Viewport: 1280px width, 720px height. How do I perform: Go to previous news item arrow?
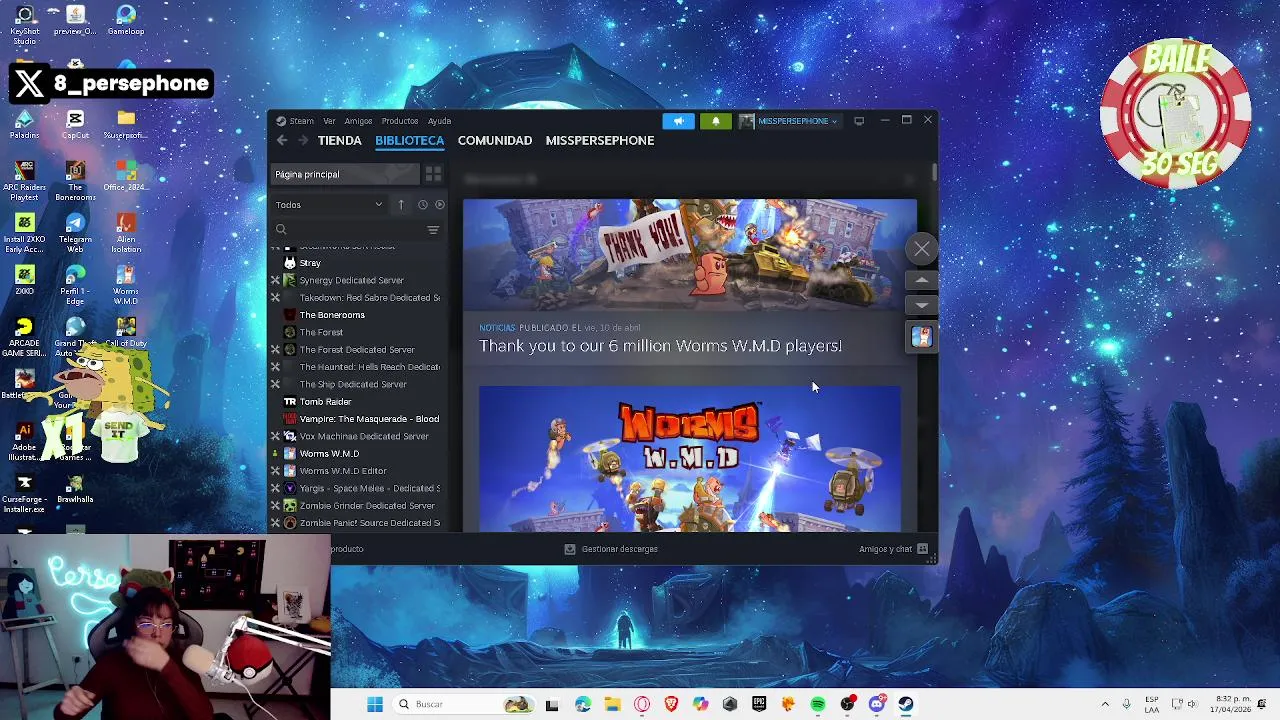922,282
